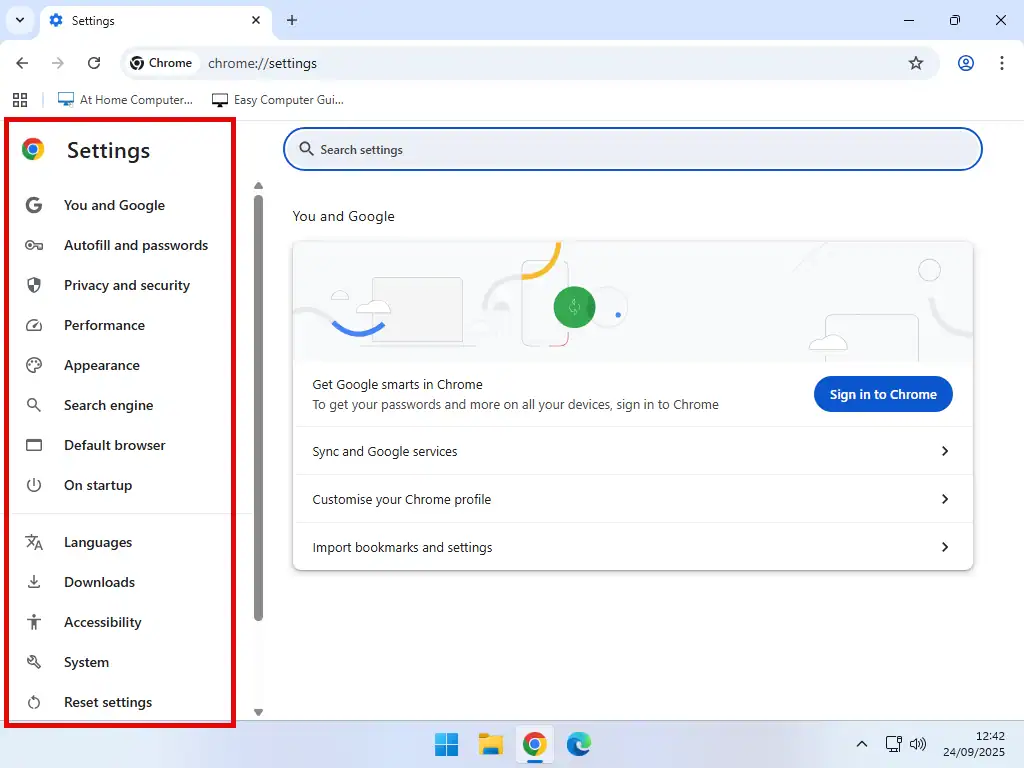Open new tab with plus icon
Viewport: 1024px width, 768px height.
(292, 20)
